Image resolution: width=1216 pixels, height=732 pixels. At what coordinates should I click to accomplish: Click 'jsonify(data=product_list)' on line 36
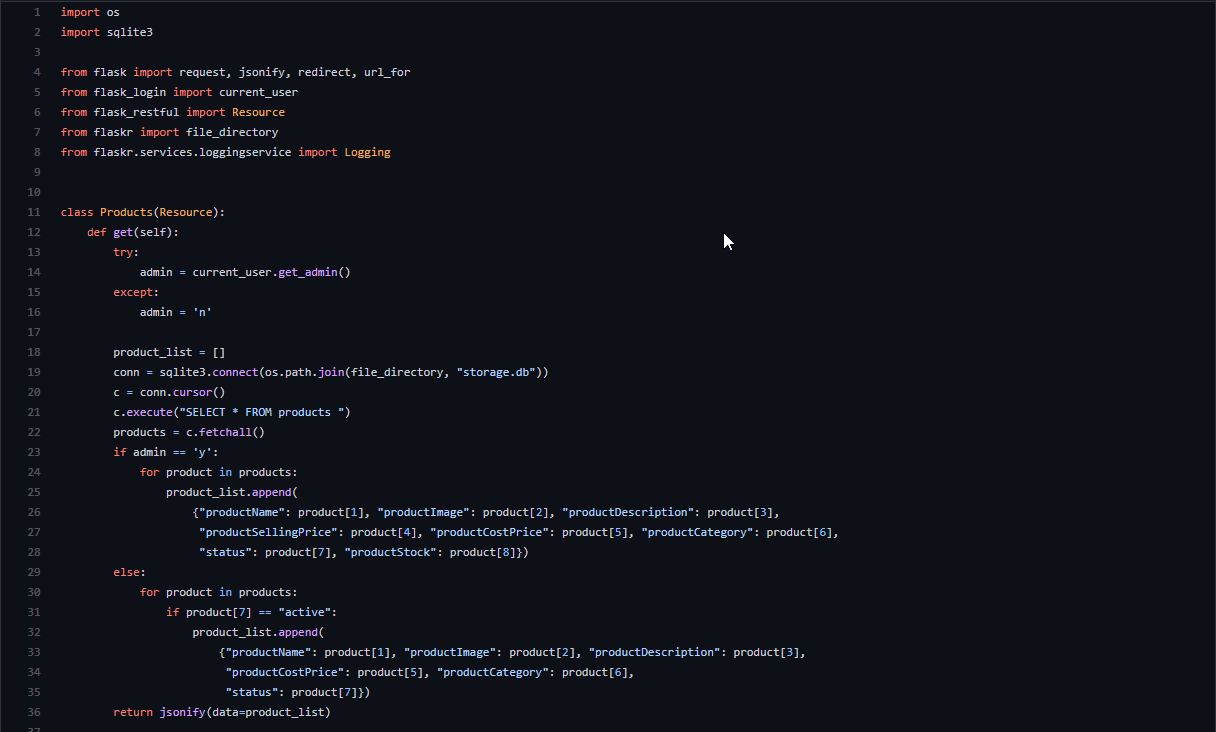tap(245, 712)
